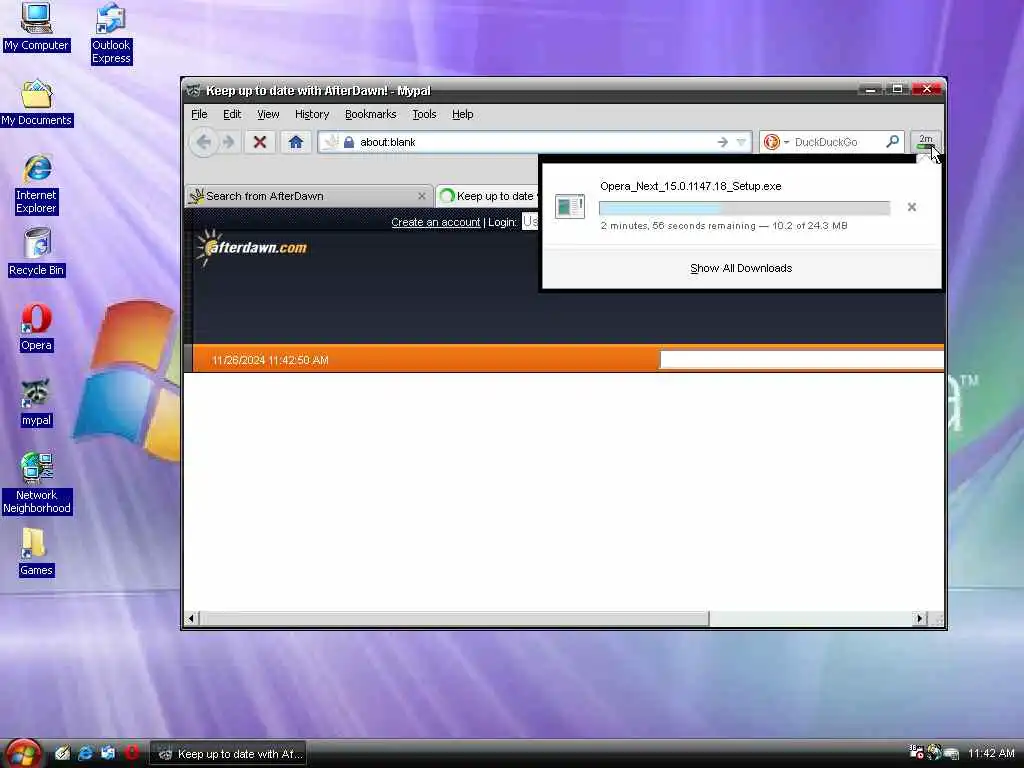Click the Opera download progress bar
The width and height of the screenshot is (1024, 768).
744,208
